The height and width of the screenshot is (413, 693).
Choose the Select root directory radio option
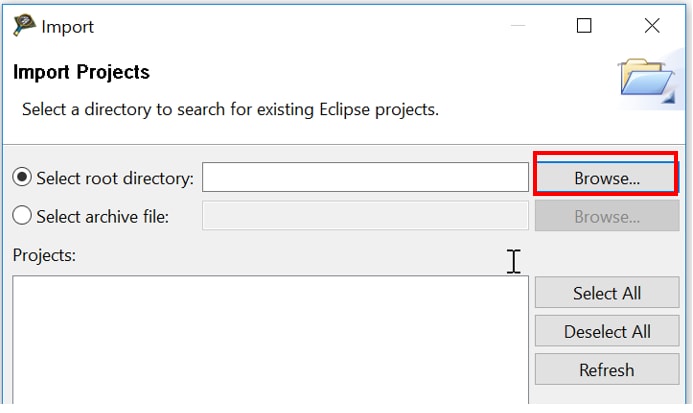(x=22, y=178)
